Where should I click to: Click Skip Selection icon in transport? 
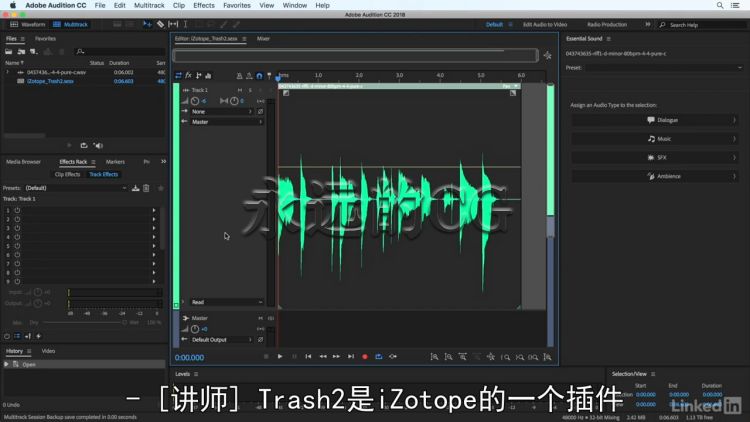[x=393, y=356]
